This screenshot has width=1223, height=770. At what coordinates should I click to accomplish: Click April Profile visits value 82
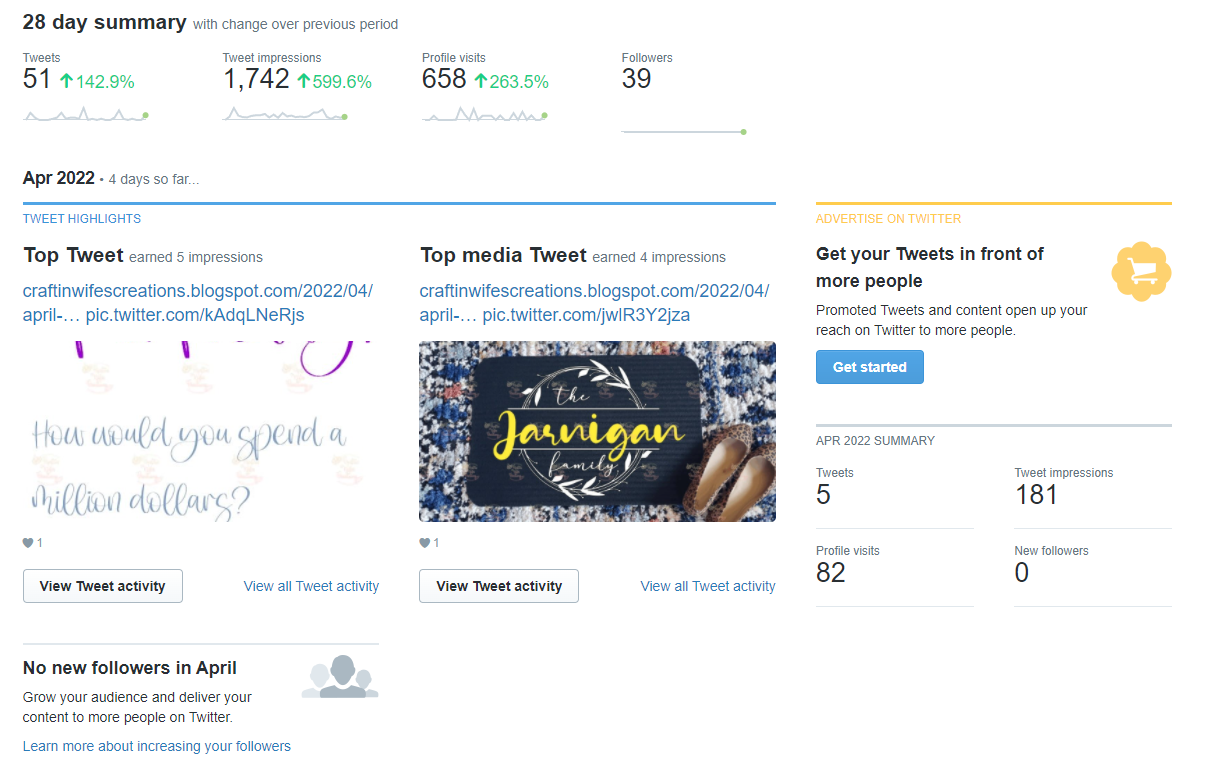(831, 572)
